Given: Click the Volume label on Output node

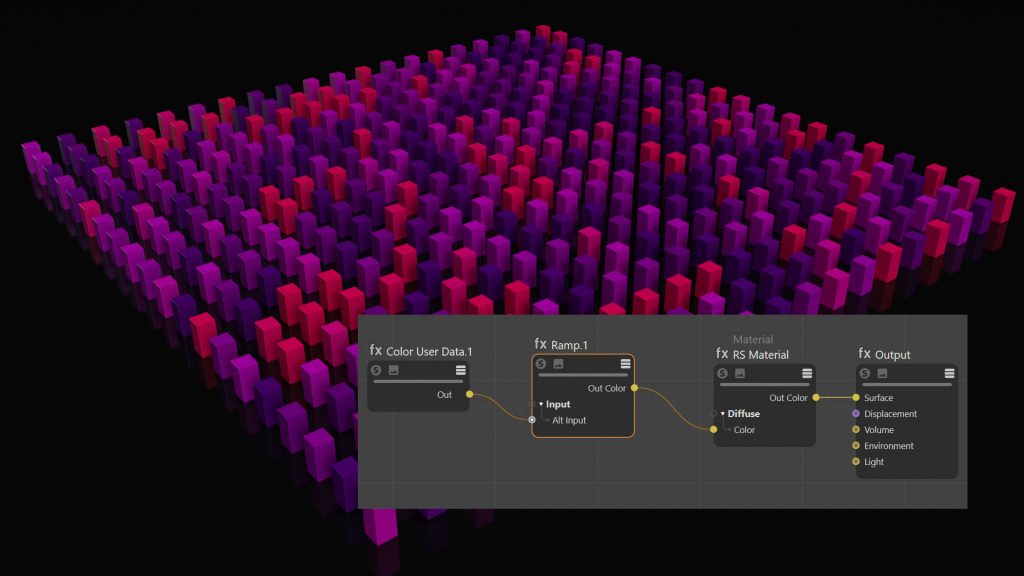Looking at the screenshot, I should (x=879, y=430).
